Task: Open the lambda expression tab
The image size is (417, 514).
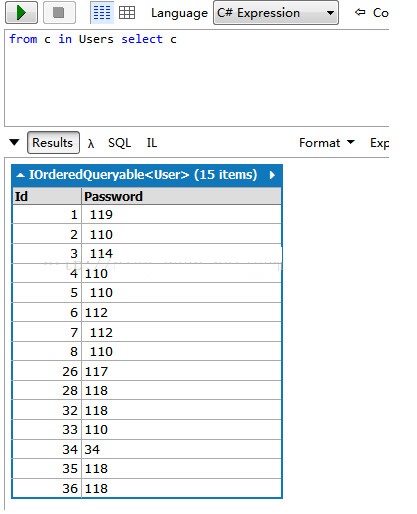Action: click(x=91, y=143)
